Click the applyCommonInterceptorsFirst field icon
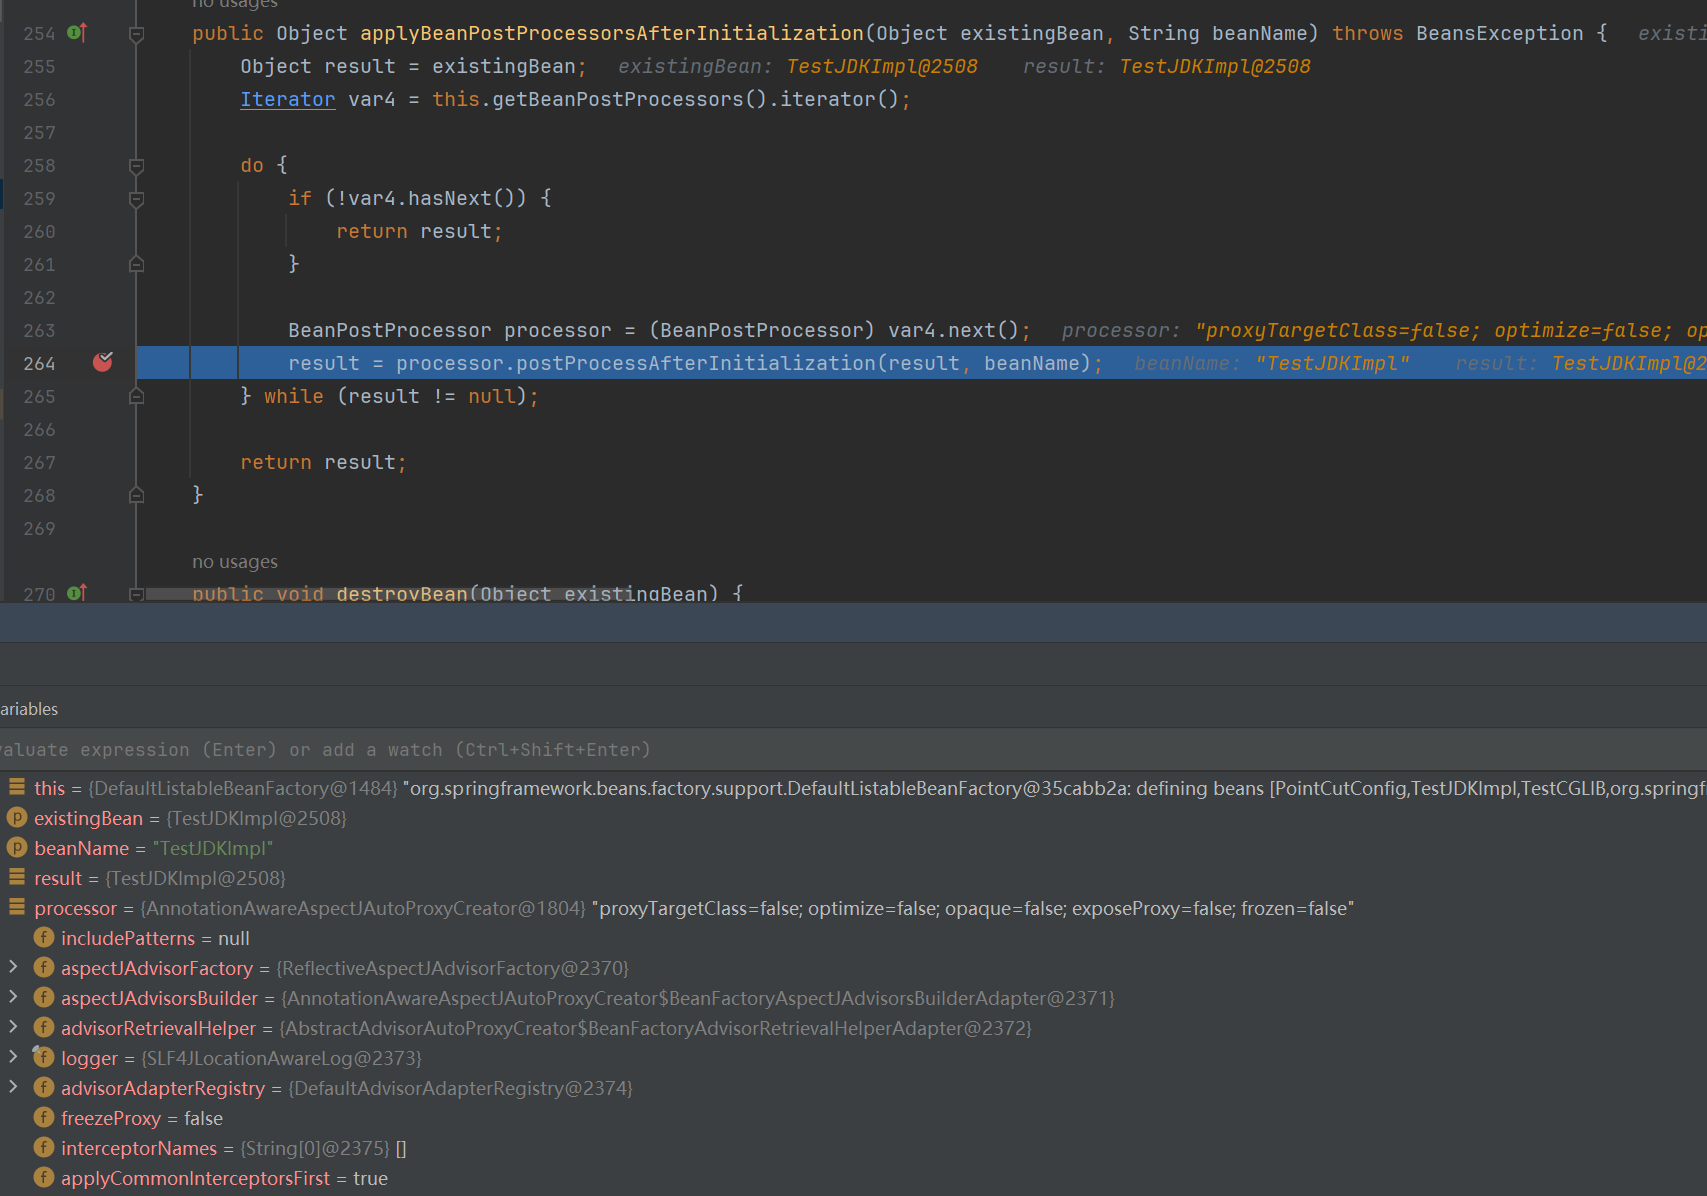This screenshot has height=1196, width=1707. [x=44, y=1177]
